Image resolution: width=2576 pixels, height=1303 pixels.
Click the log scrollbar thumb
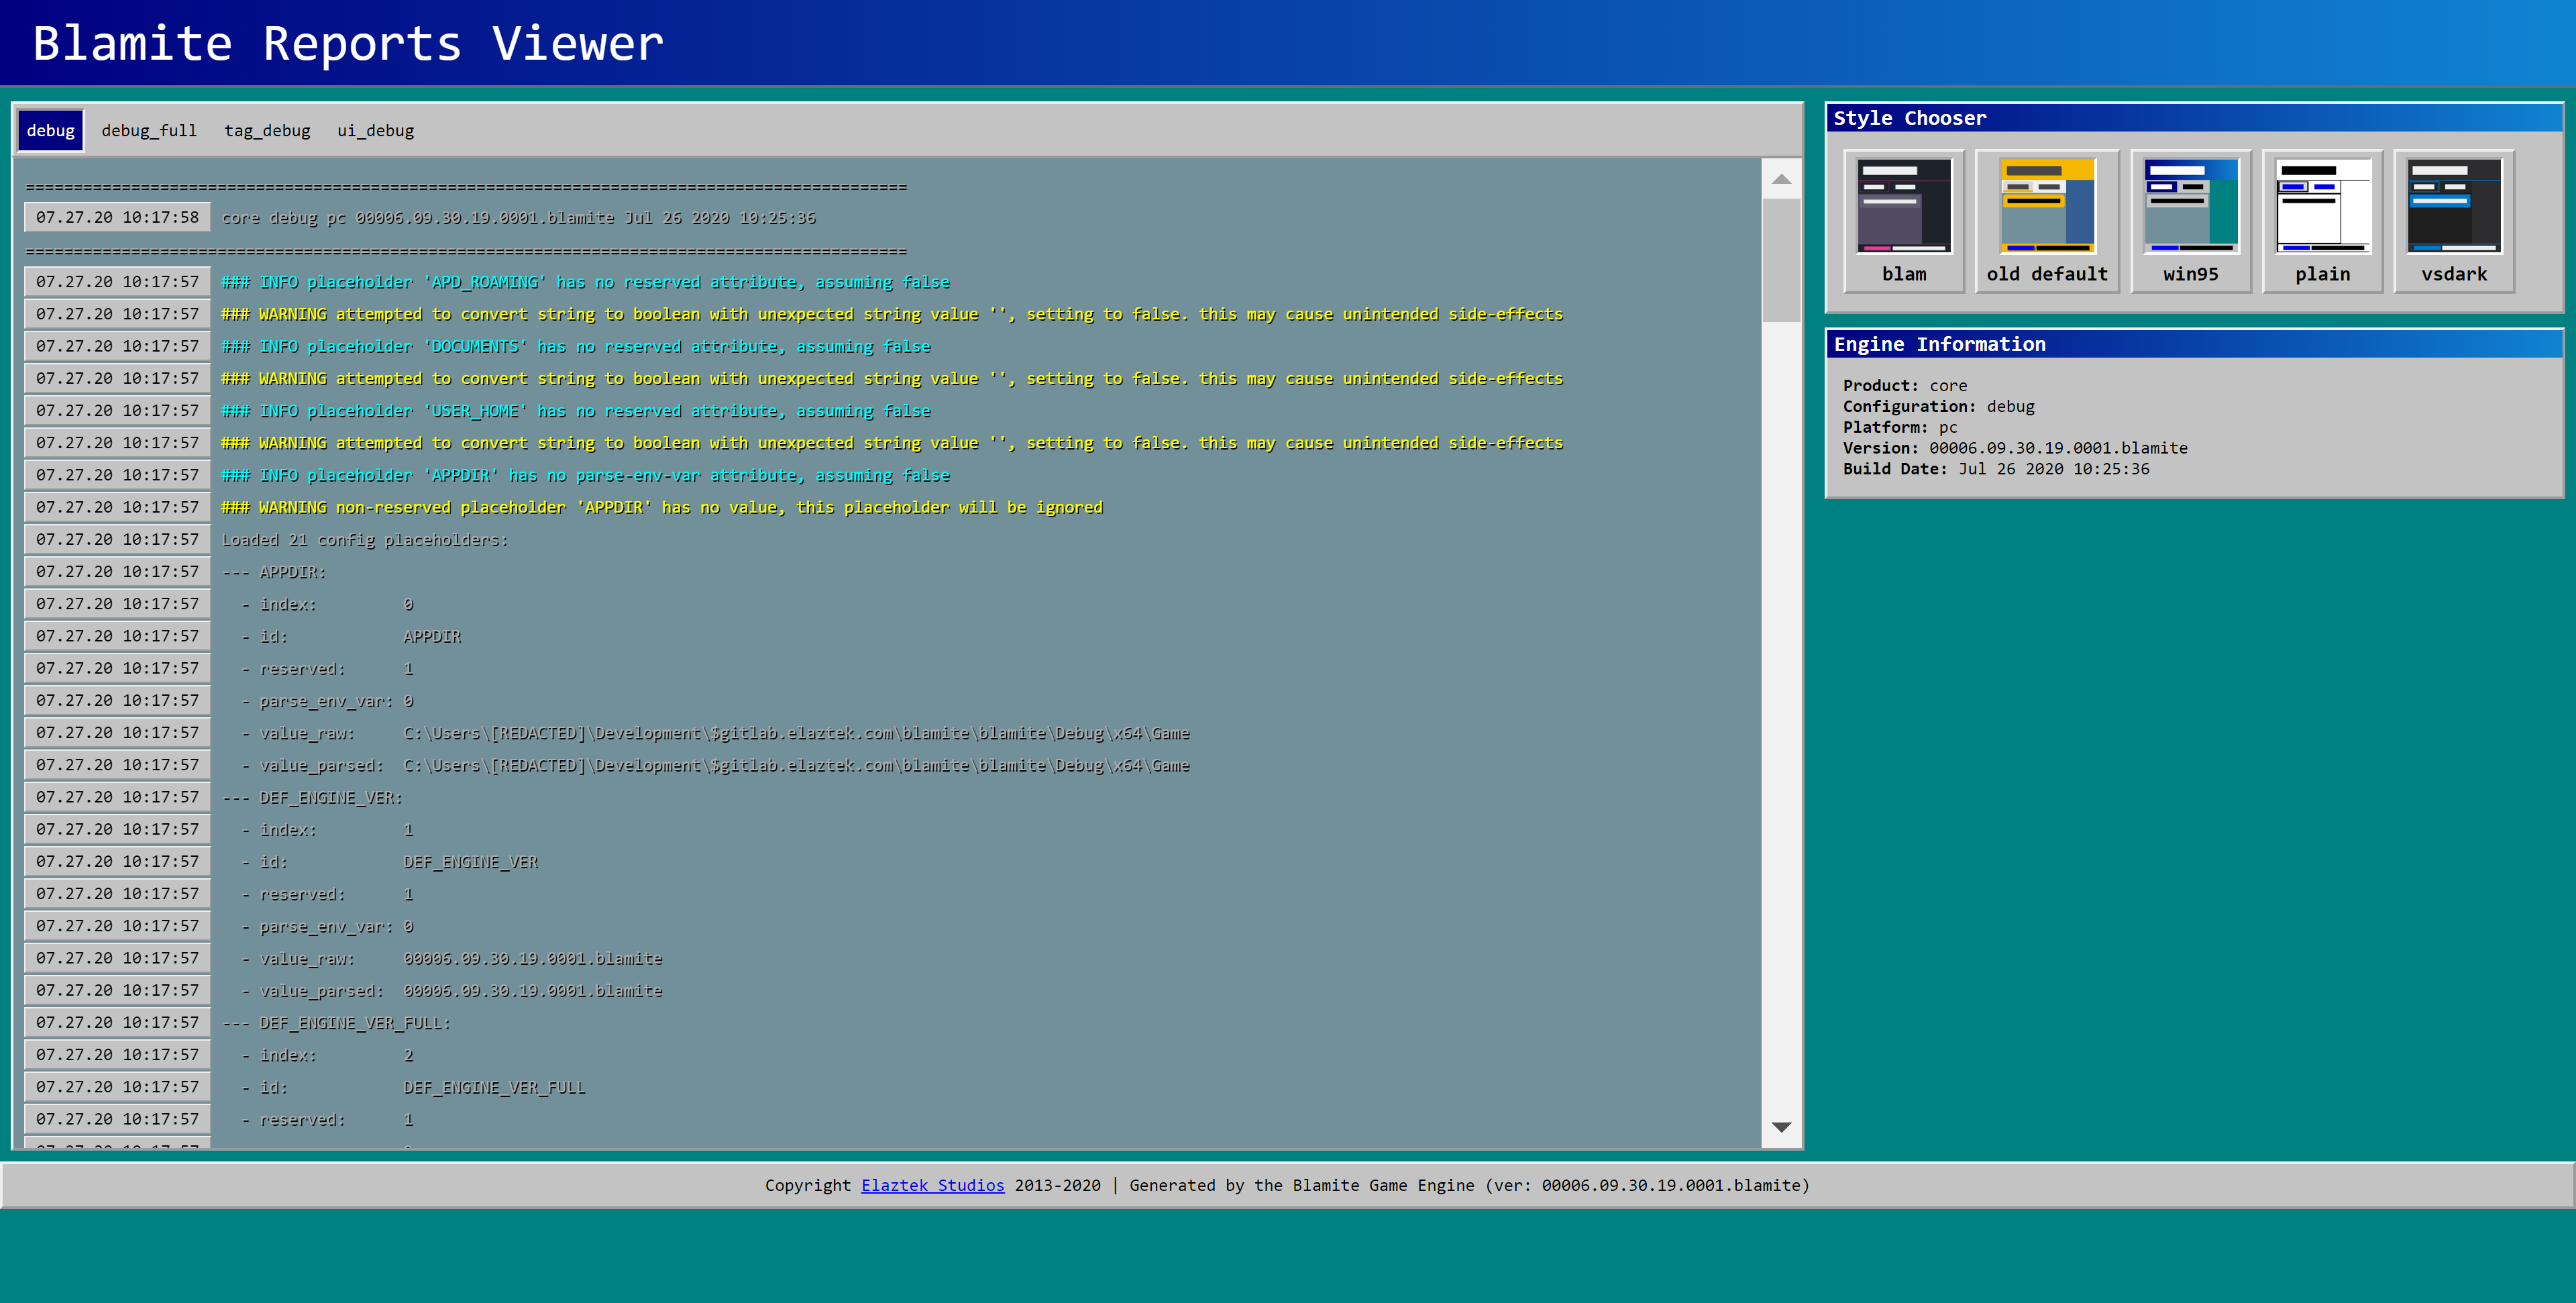click(x=1781, y=260)
